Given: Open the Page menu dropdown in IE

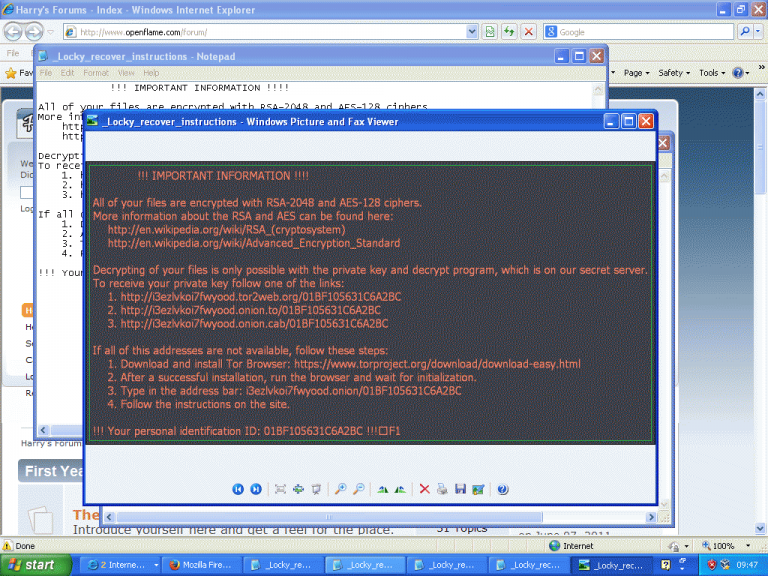Looking at the screenshot, I should tap(637, 73).
